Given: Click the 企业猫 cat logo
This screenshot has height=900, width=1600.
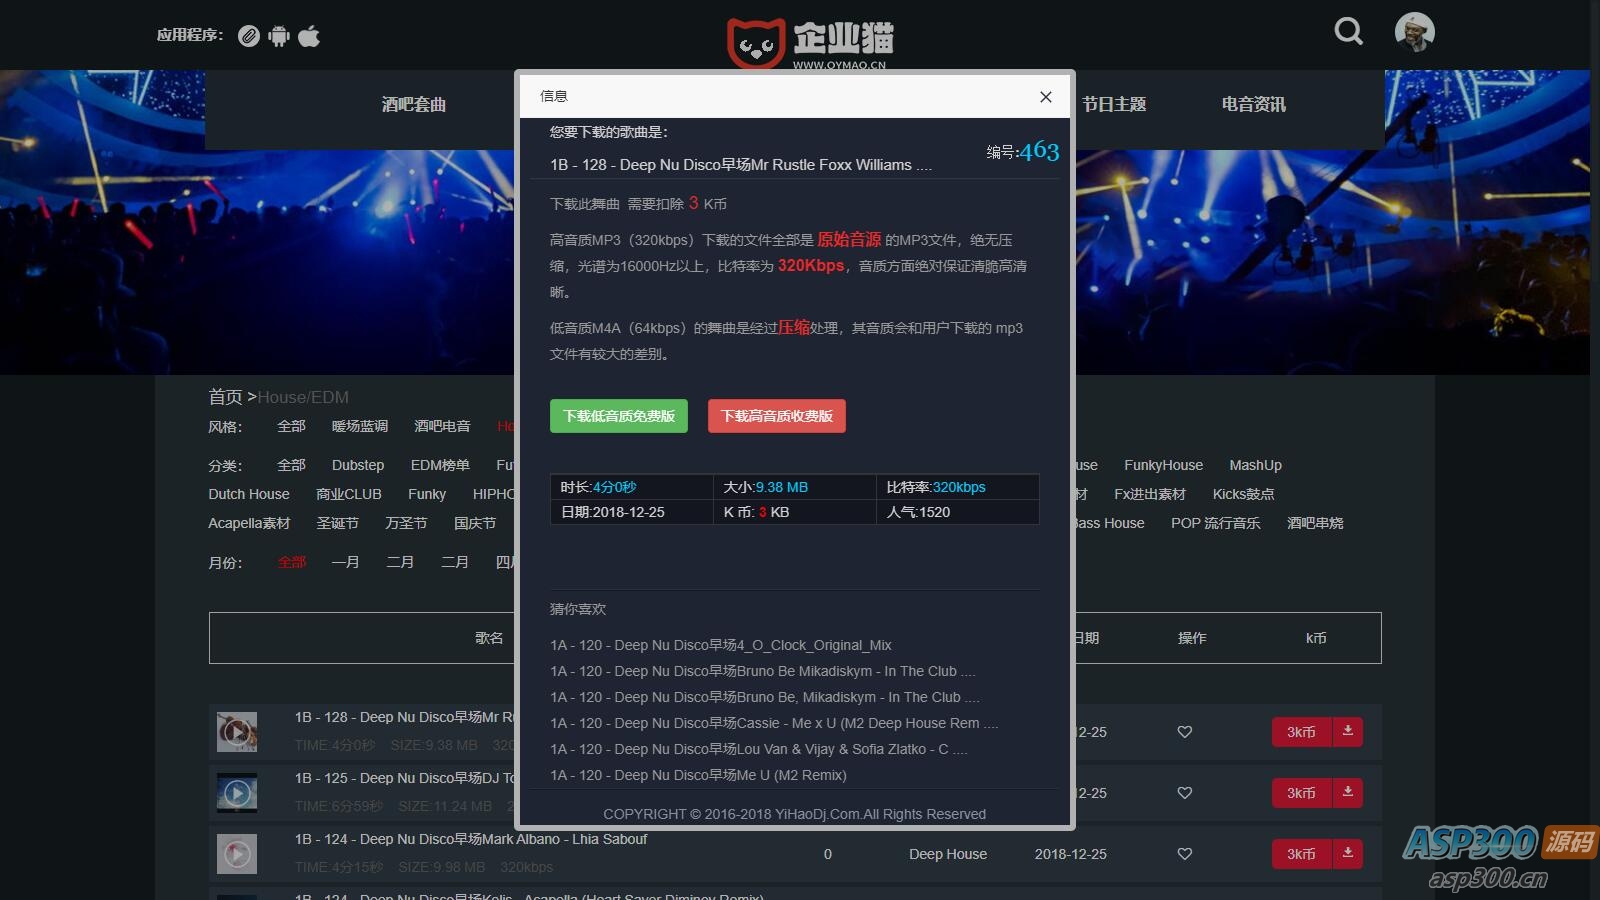Looking at the screenshot, I should coord(757,40).
